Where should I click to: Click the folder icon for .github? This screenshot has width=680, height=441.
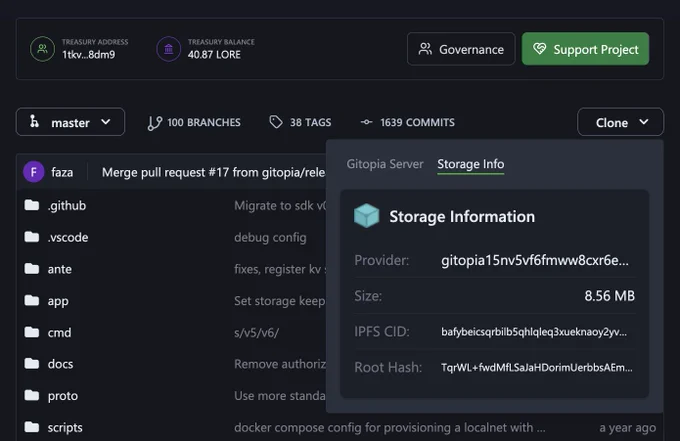pyautogui.click(x=32, y=205)
